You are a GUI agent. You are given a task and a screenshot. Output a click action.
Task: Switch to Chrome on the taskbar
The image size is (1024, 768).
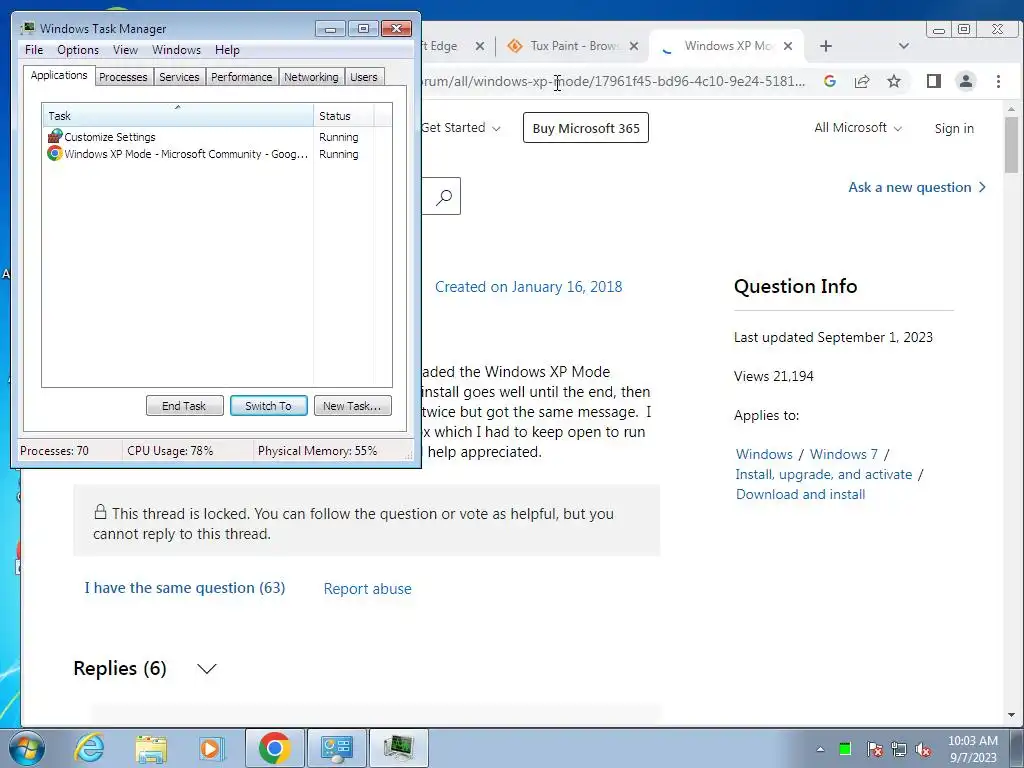point(274,748)
